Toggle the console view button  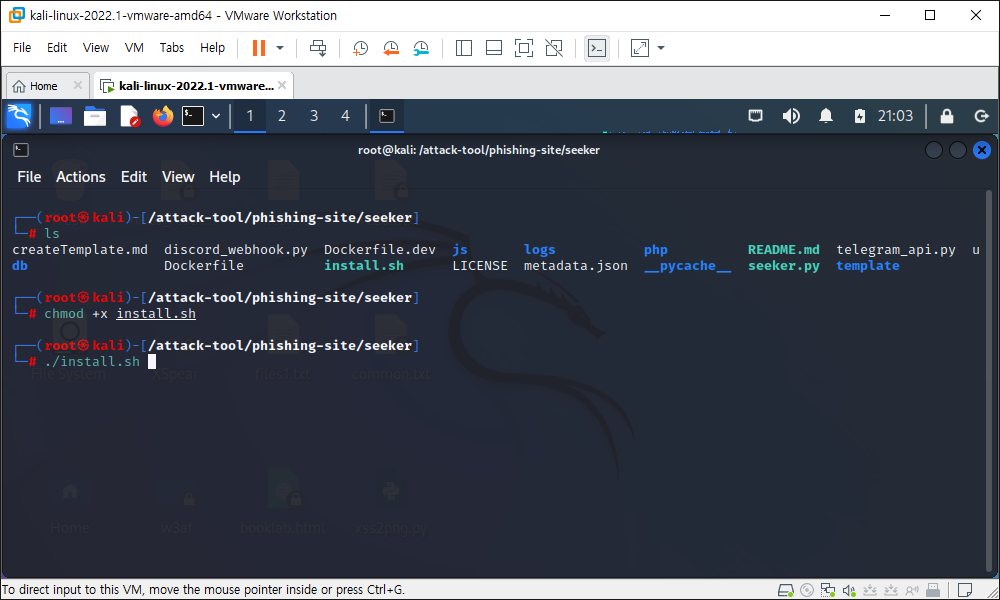click(x=597, y=48)
